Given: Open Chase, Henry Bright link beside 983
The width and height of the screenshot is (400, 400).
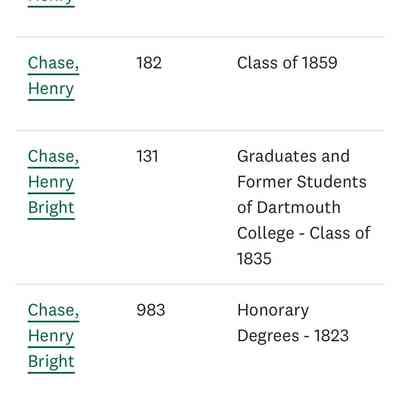Looking at the screenshot, I should (53, 336).
